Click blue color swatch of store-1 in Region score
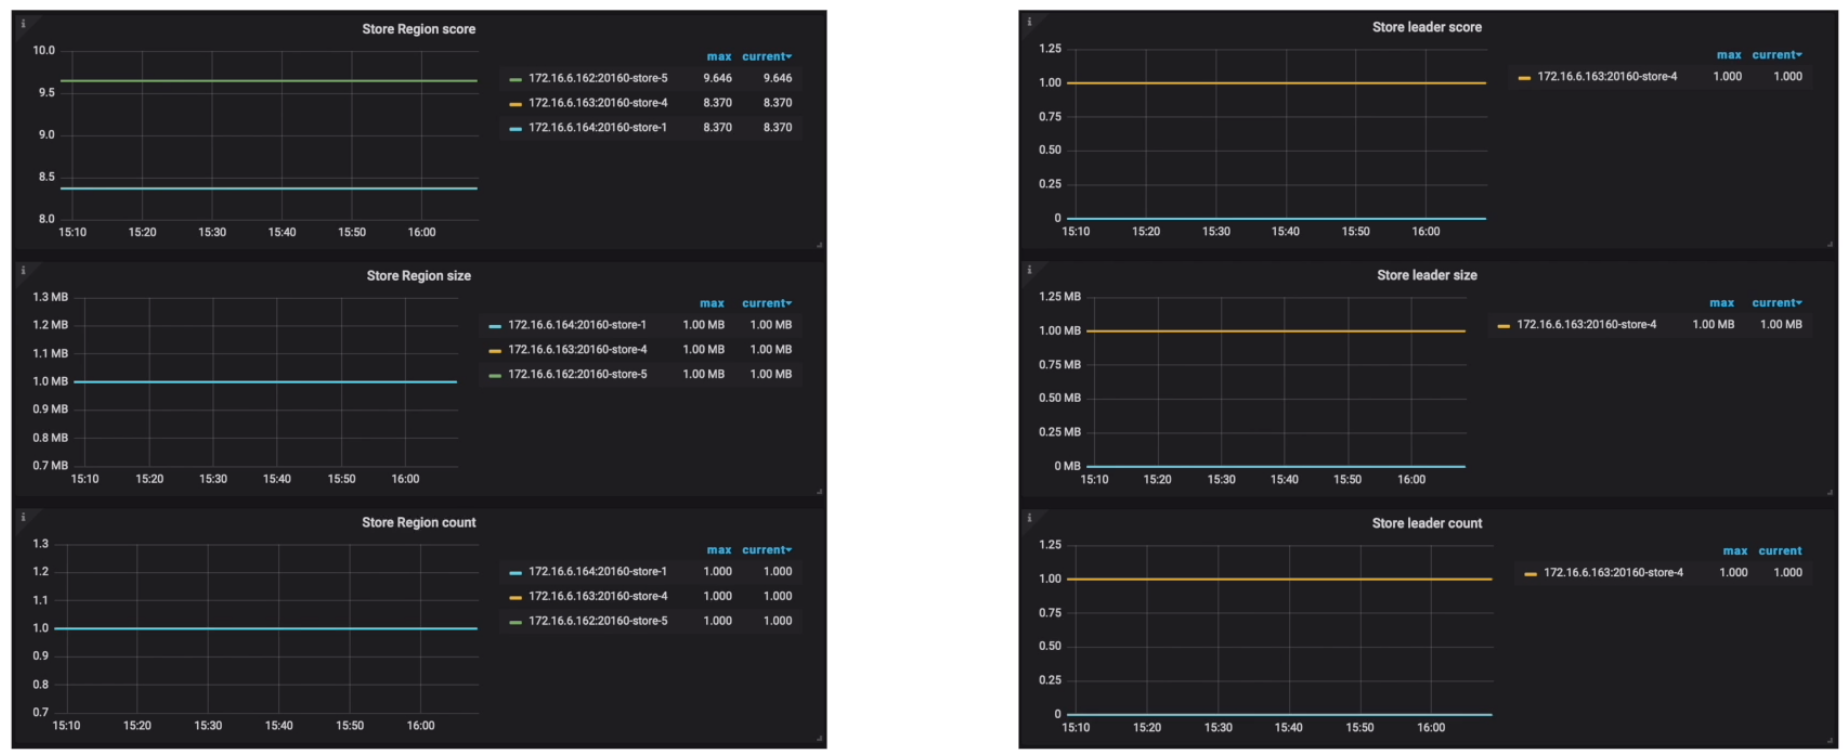Screen dimensions: 1847x750 click(516, 129)
